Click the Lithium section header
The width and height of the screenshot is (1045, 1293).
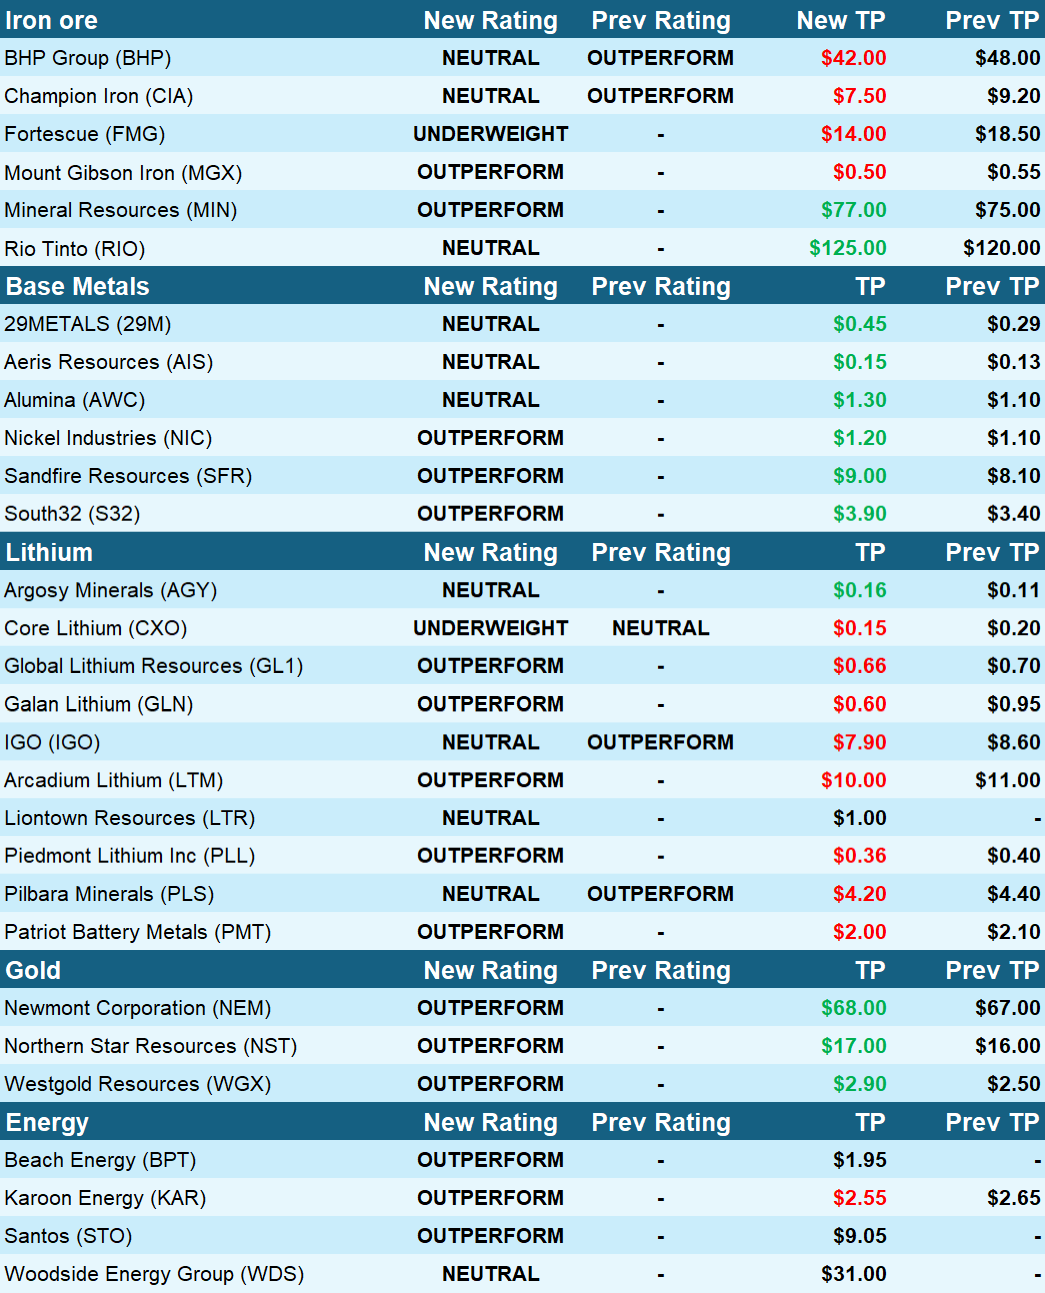[x=49, y=553]
